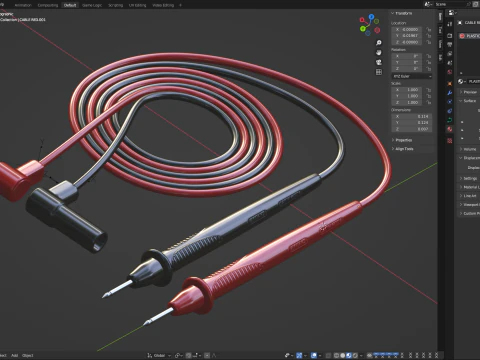Image resolution: width=480 pixels, height=360 pixels.
Task: Toggle lock on Location Y
Action: [x=429, y=36]
